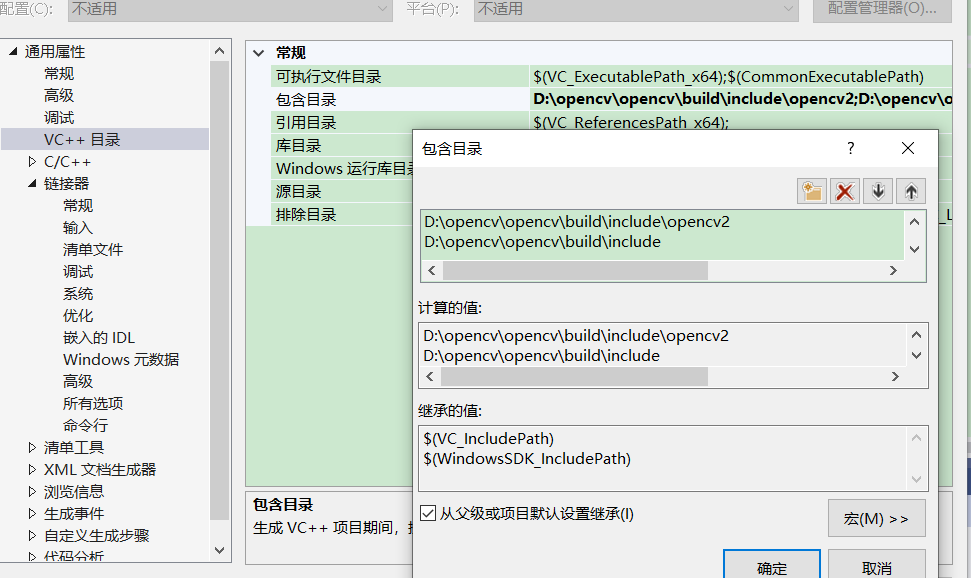This screenshot has height=578, width=971.
Task: Expand the 自定义生成步骤 node
Action: pos(32,535)
